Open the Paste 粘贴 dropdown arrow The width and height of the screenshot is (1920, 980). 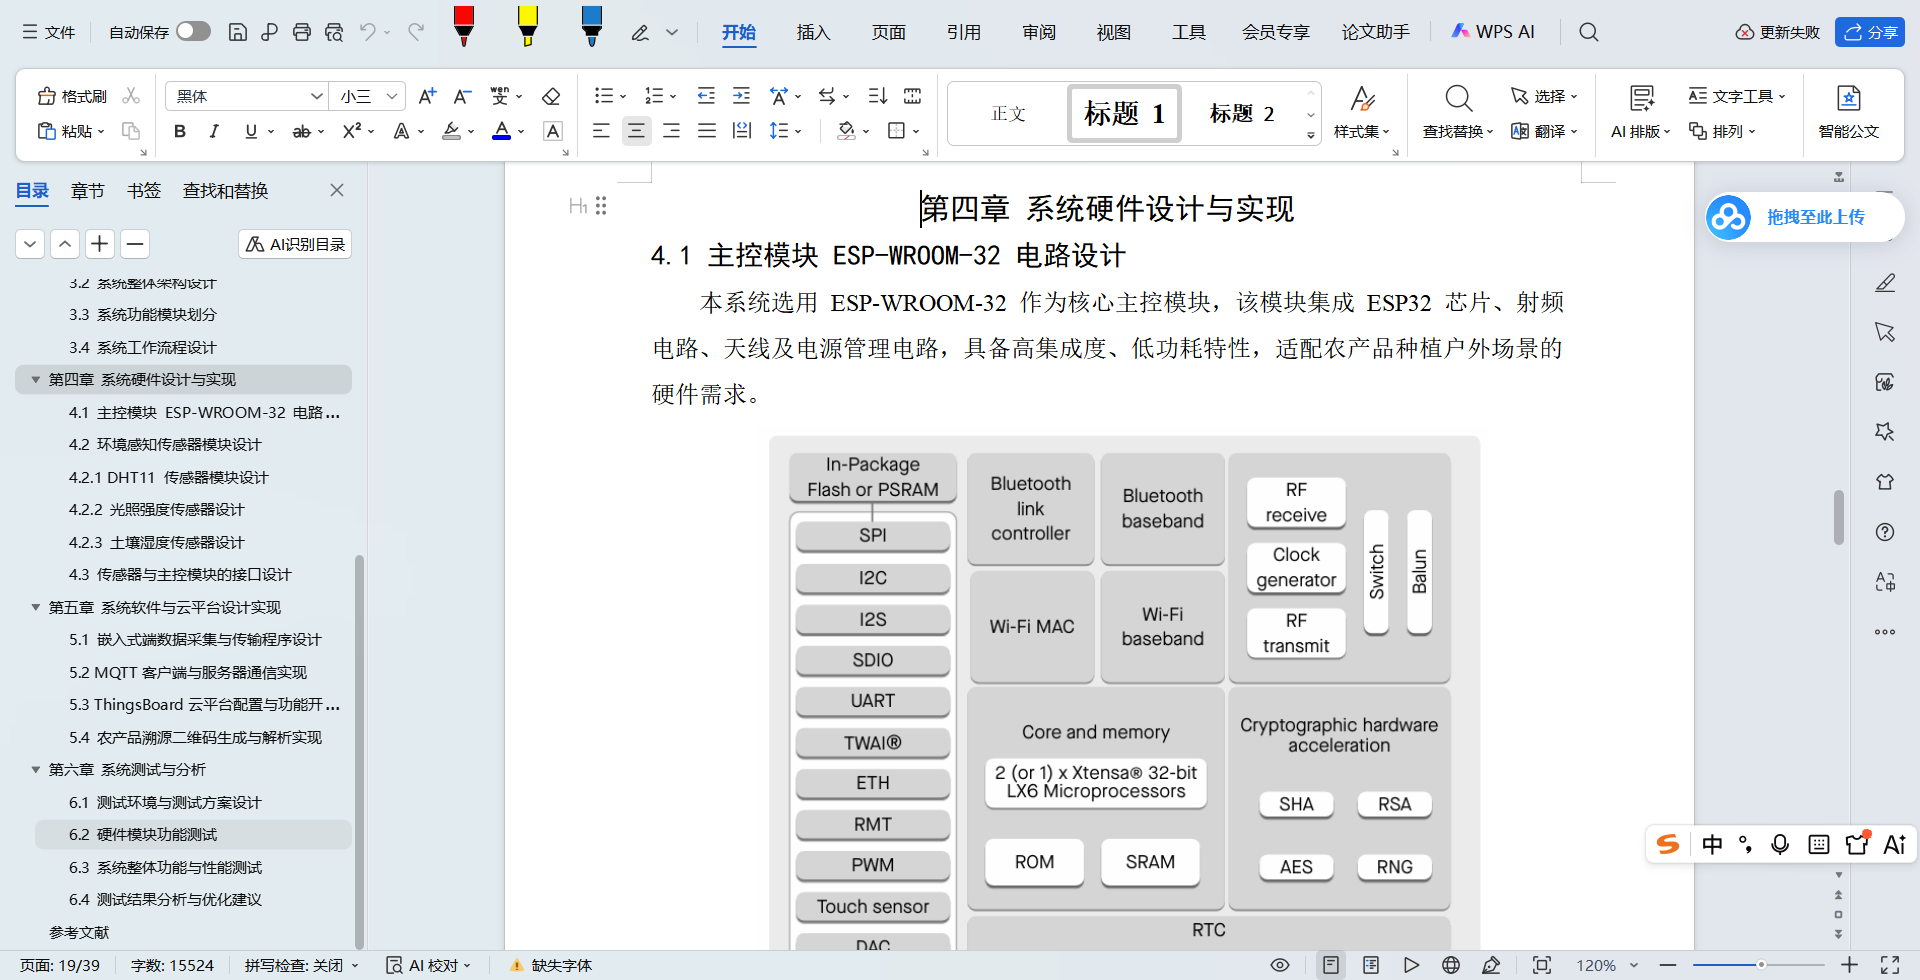point(101,132)
